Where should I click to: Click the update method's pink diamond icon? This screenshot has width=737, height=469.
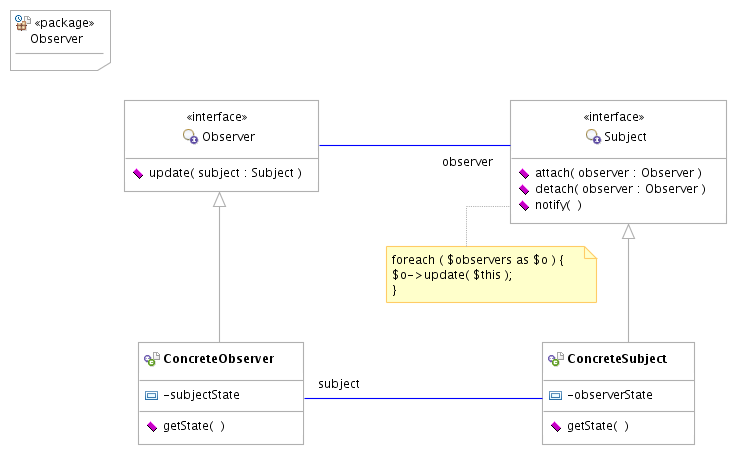tap(138, 173)
